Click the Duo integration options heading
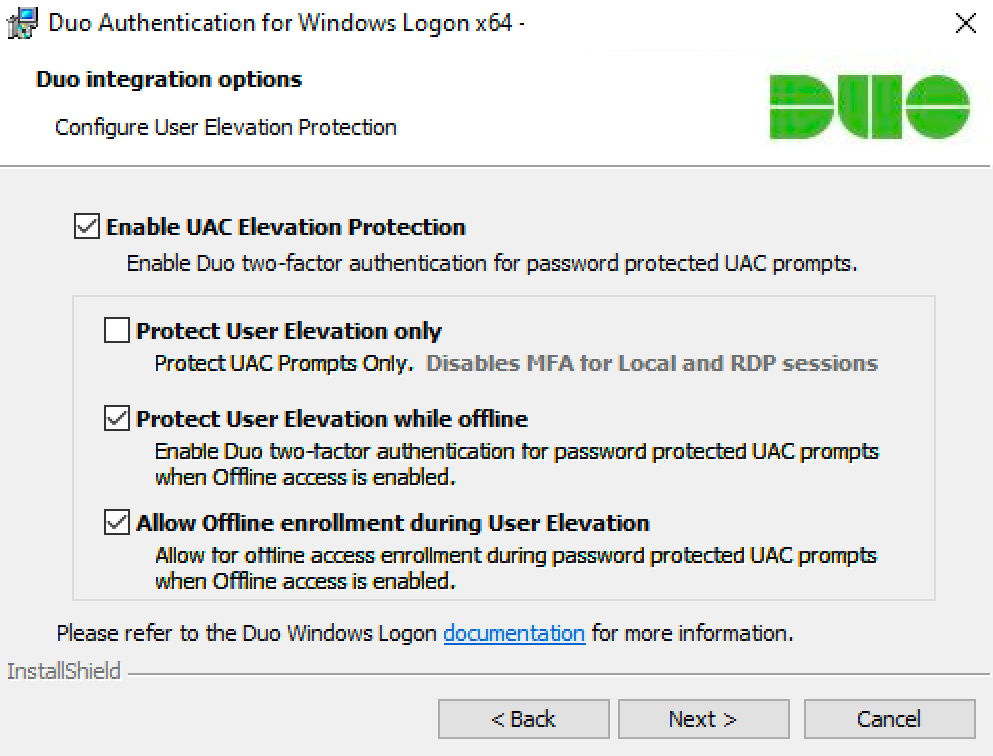Image resolution: width=993 pixels, height=756 pixels. [x=167, y=79]
